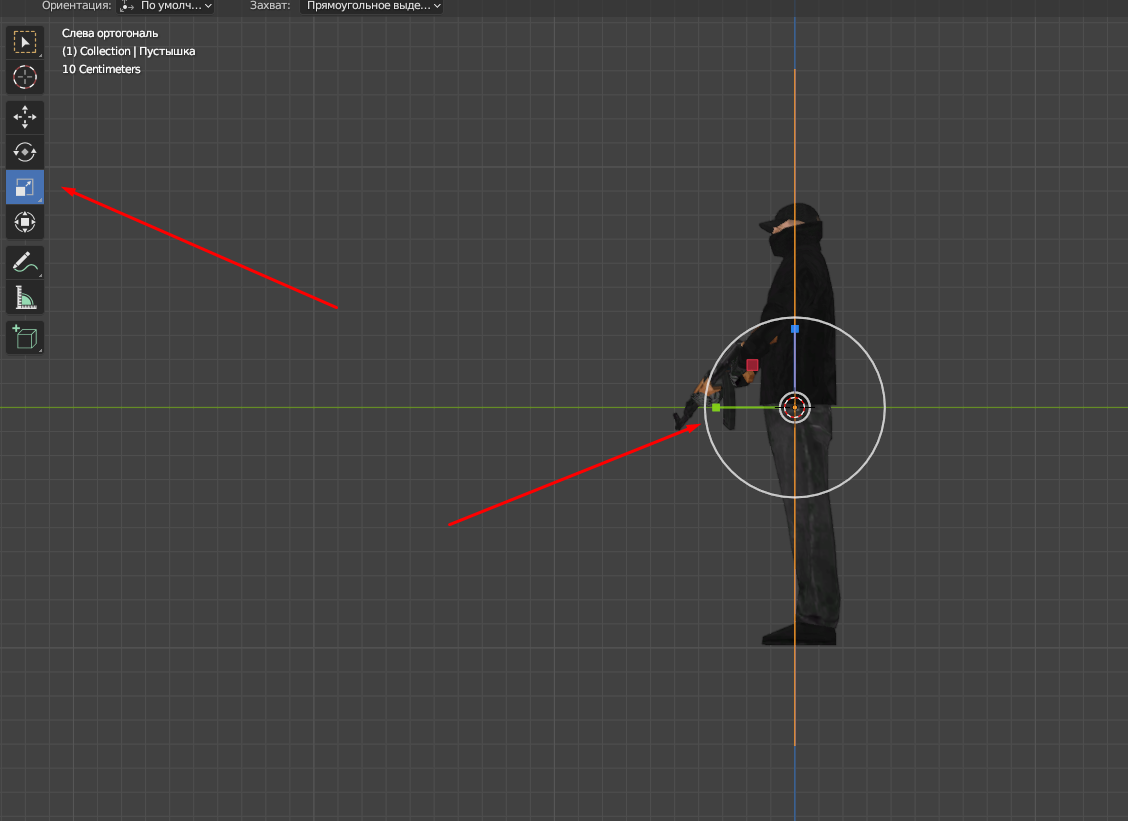Pick the Annotate pencil tool
The image size is (1128, 821).
click(25, 263)
